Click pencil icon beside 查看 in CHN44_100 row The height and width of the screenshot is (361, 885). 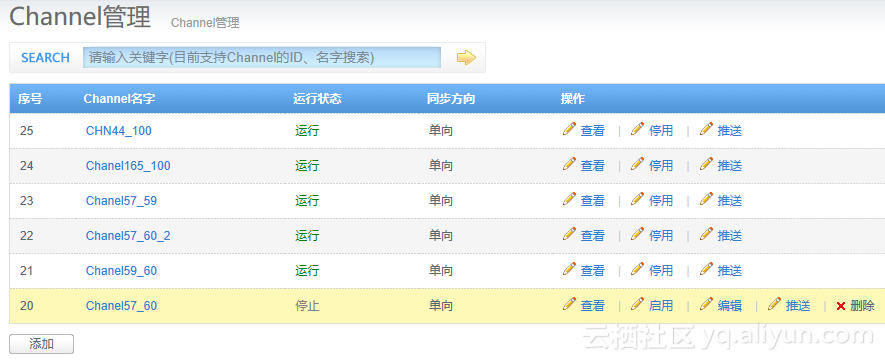(569, 129)
